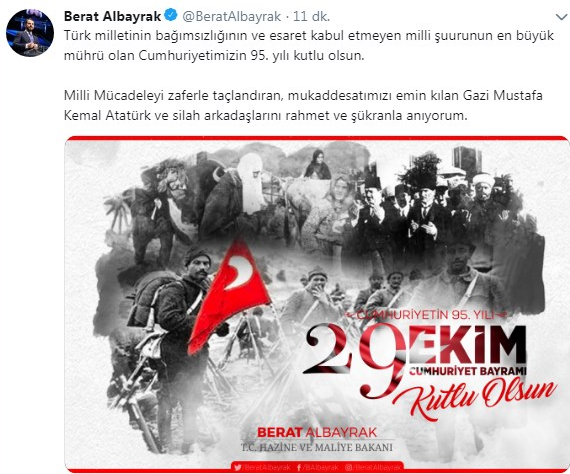Click the display name Berat Albayrak

112,16
